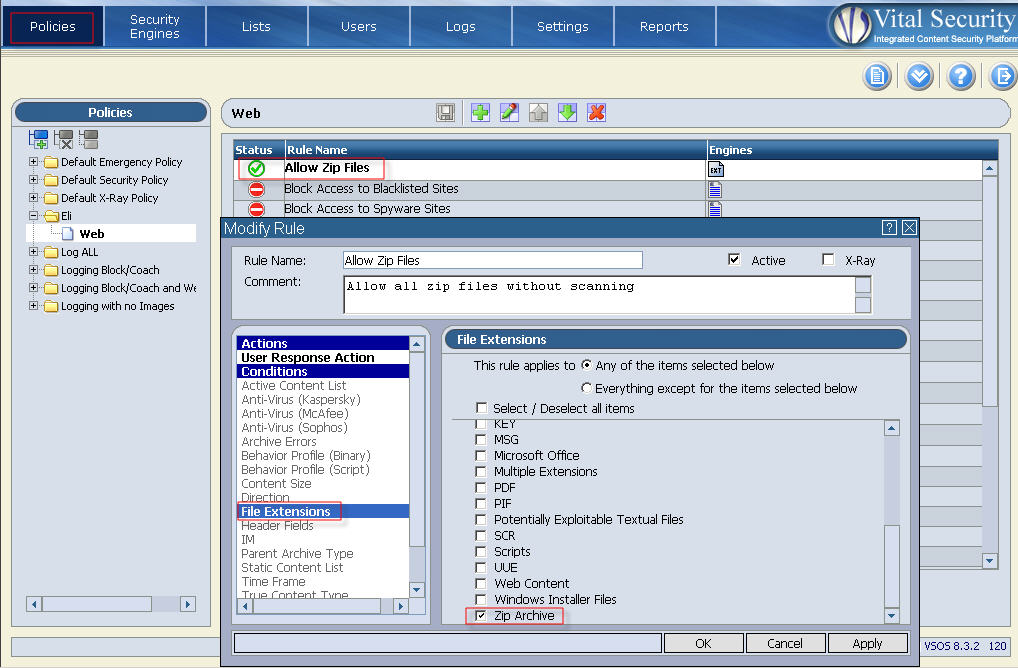Open the help question mark icon
Screen dimensions: 1018x668
[x=961, y=76]
